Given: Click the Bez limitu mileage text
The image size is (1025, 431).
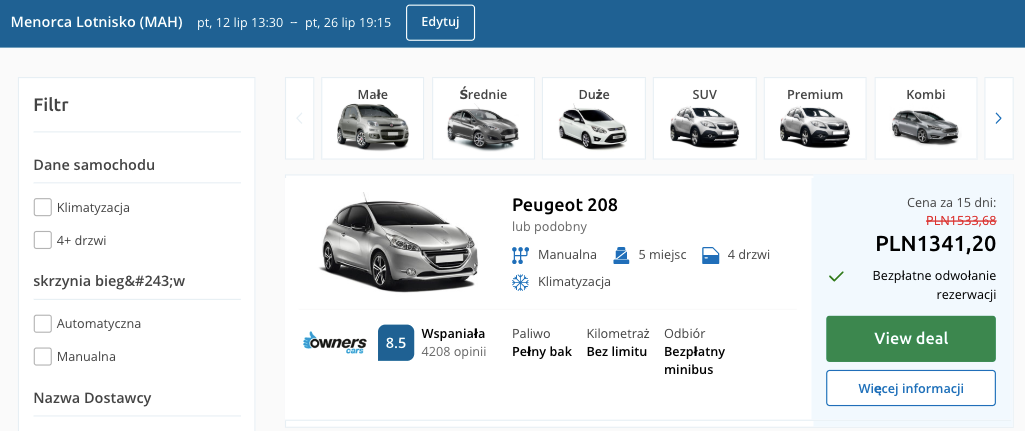Looking at the screenshot, I should 616,352.
